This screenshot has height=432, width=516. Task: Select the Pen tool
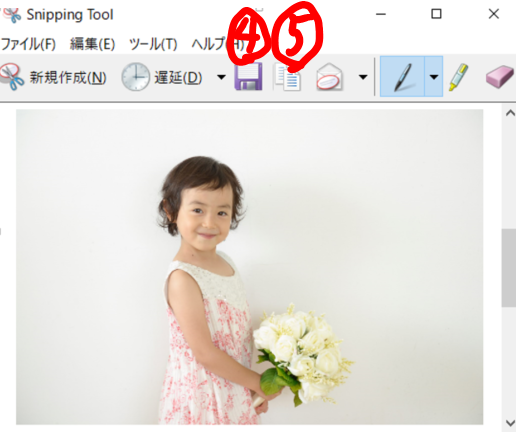402,77
